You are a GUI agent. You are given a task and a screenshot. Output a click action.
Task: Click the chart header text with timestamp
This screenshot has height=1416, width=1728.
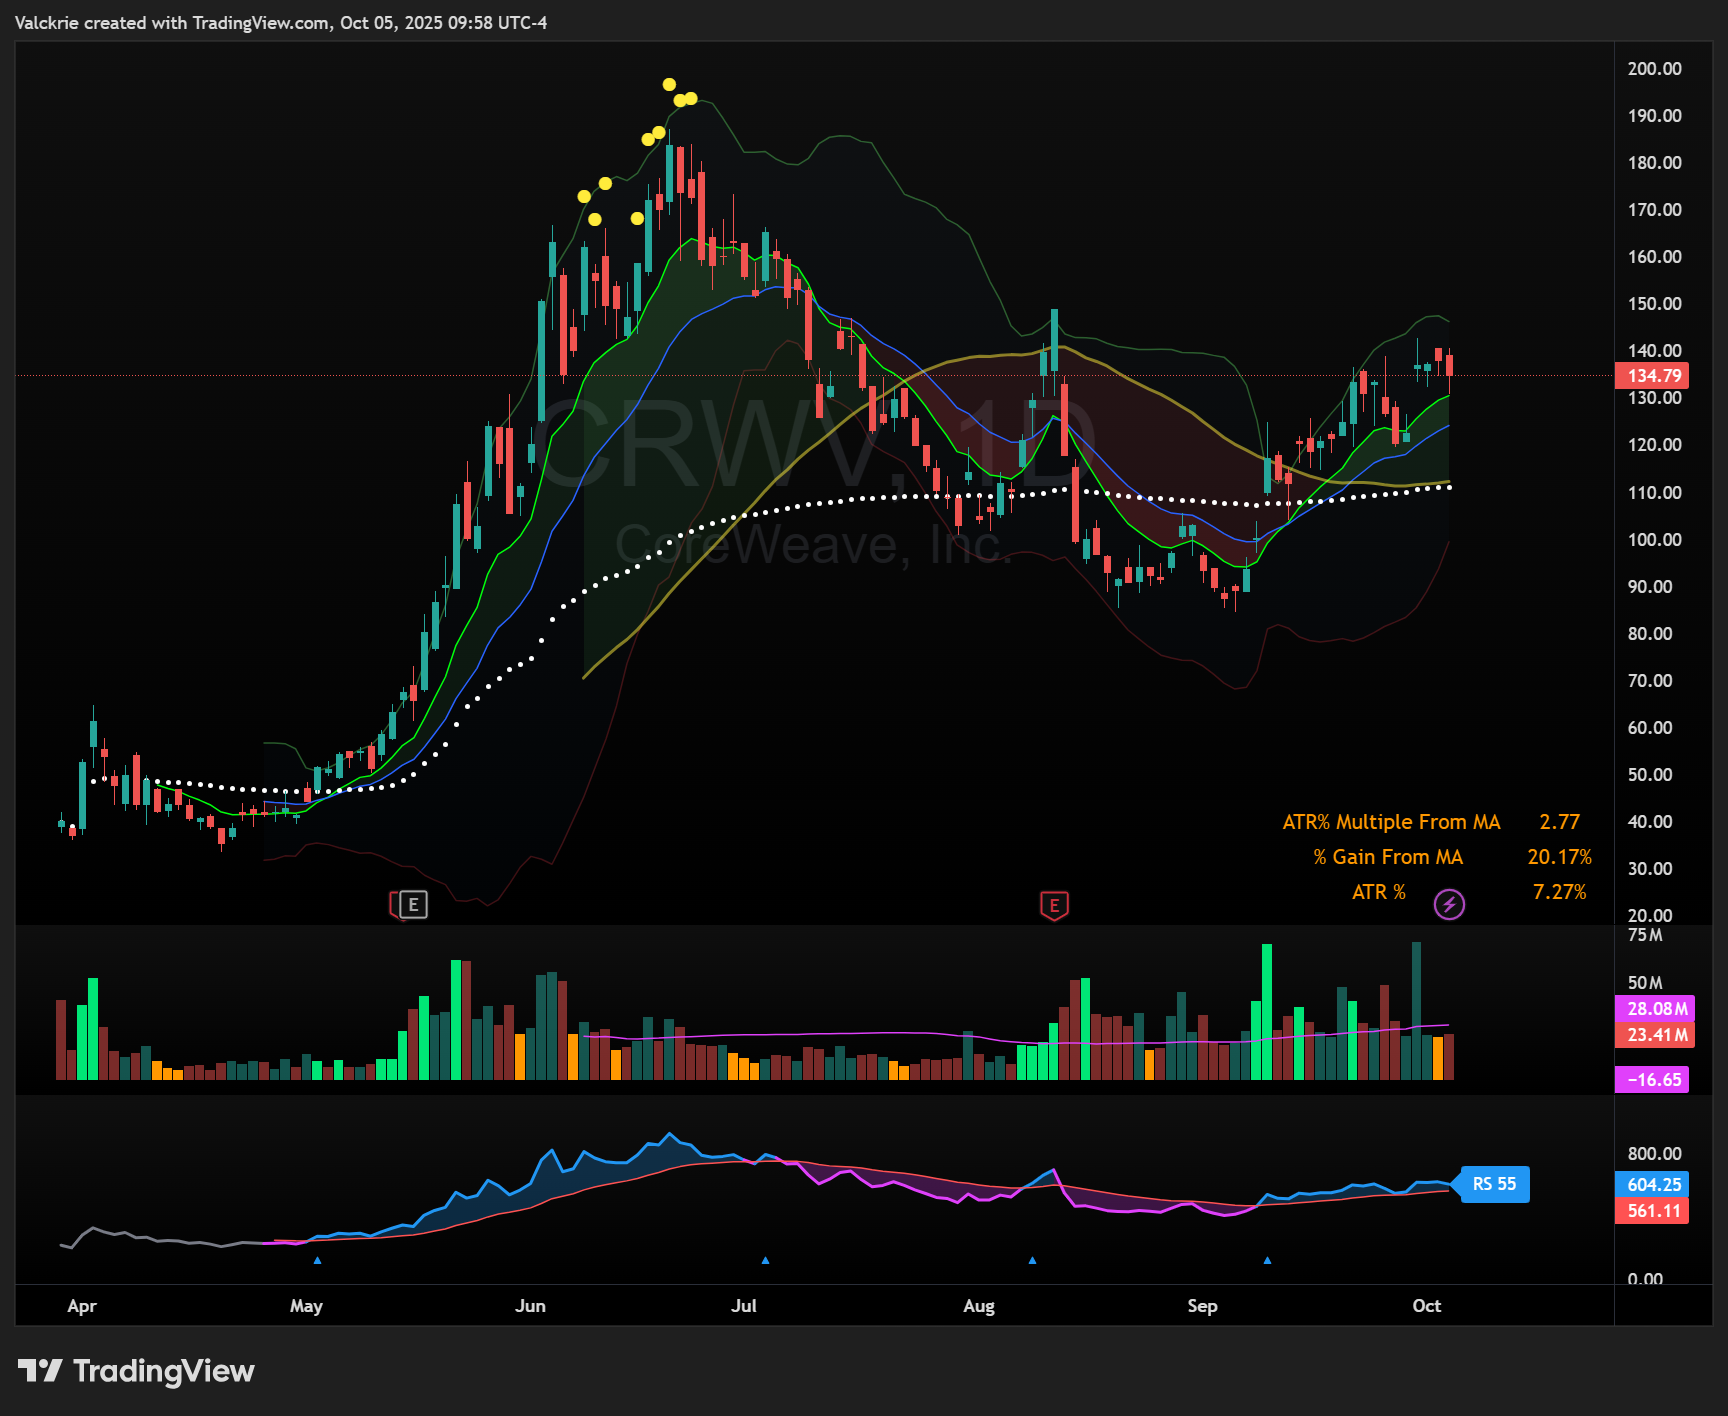(x=281, y=23)
